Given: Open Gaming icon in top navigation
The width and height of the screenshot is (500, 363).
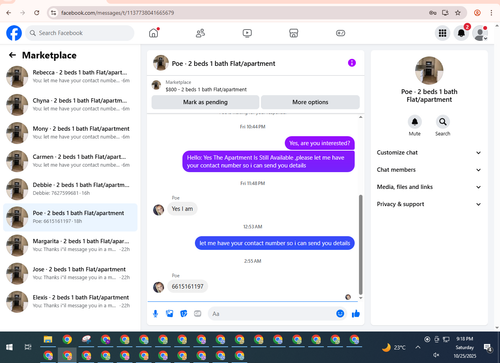Looking at the screenshot, I should coord(340,33).
